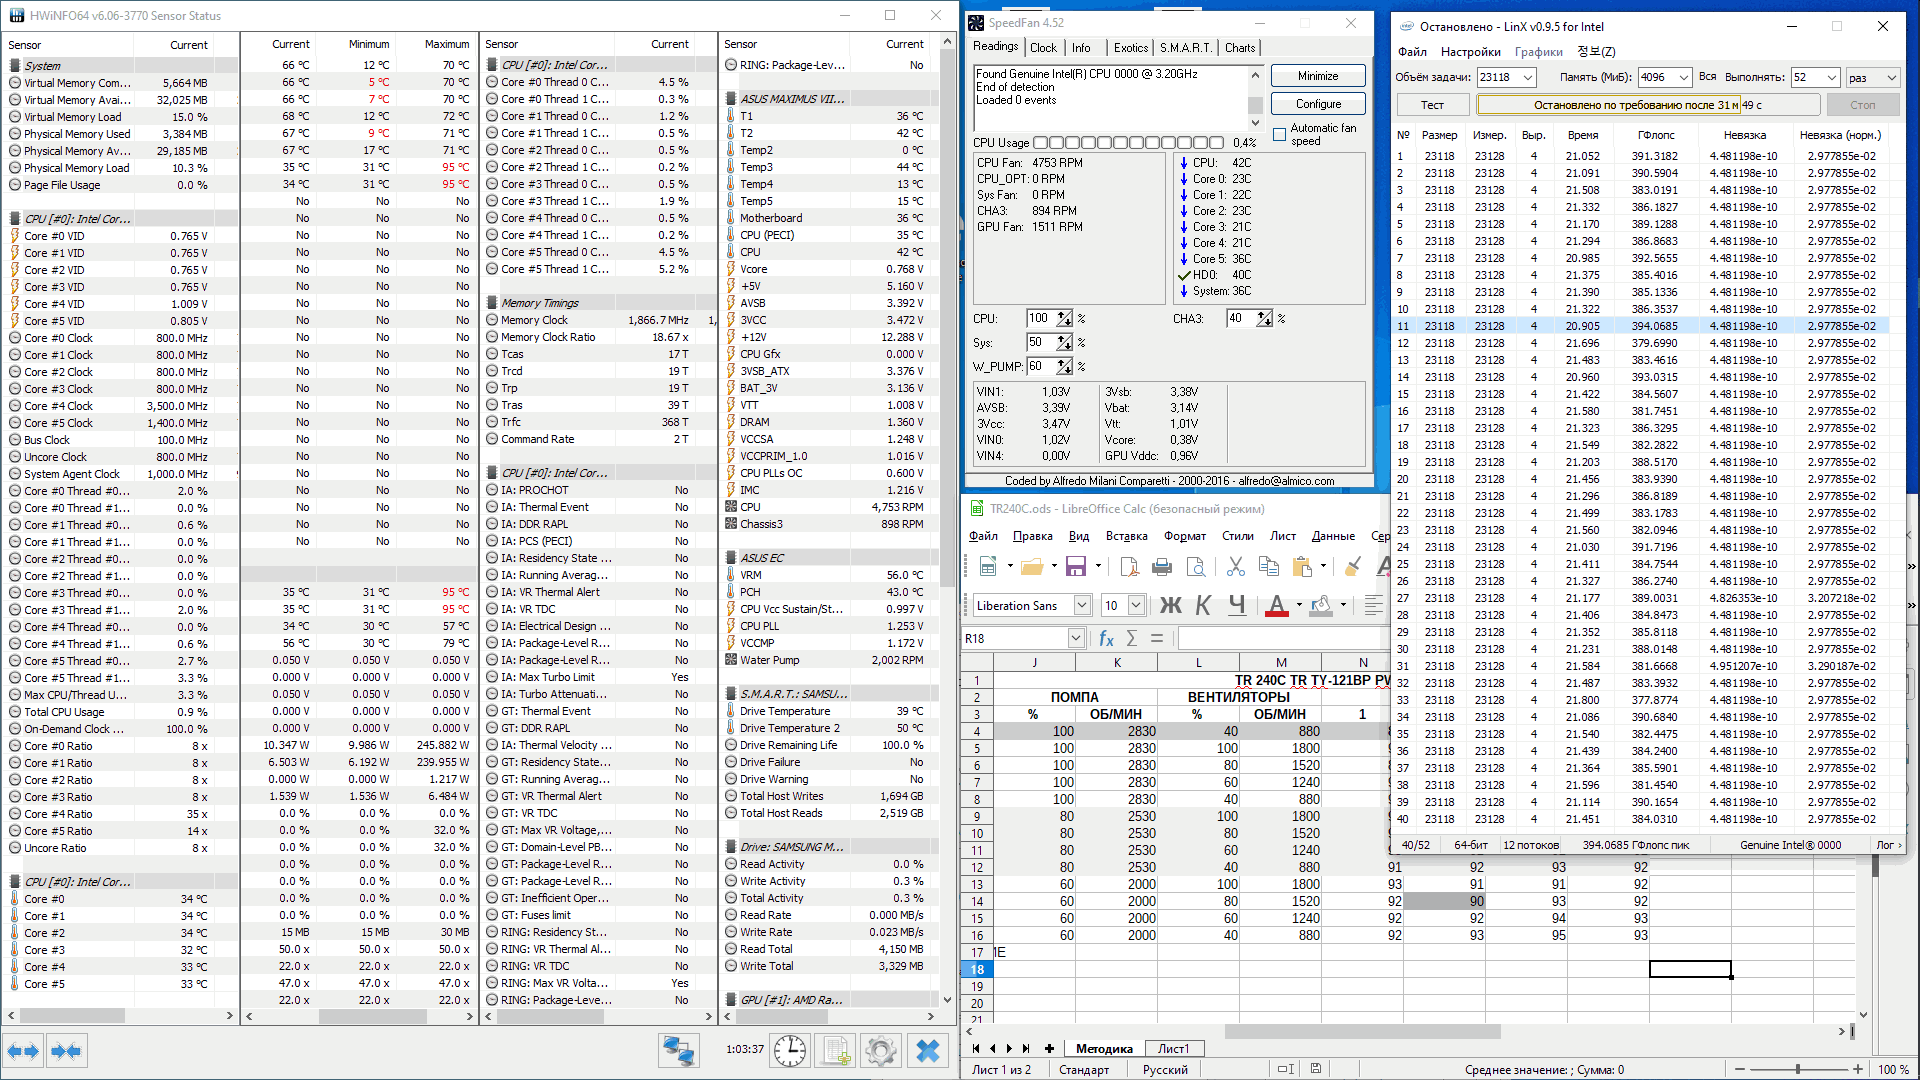Click the Calc print icon
1920x1080 pixels.
pos(1162,567)
